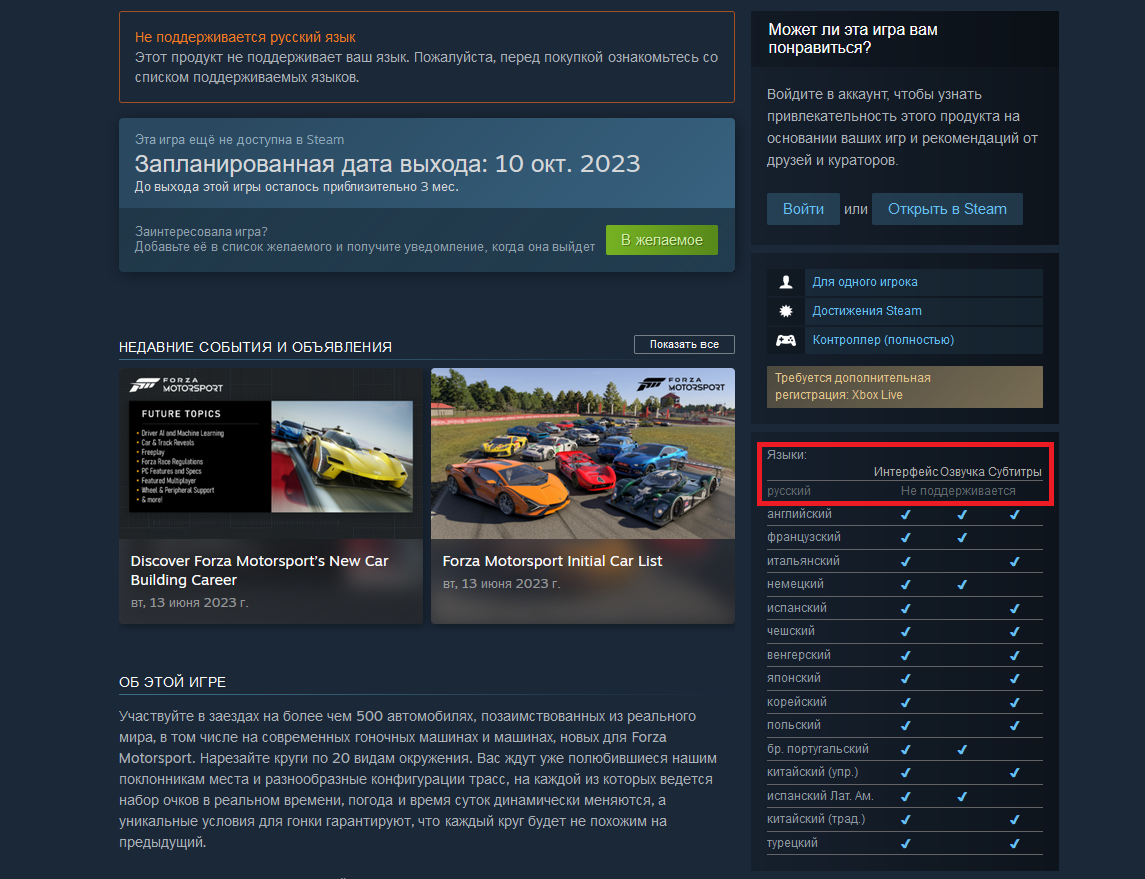Image resolution: width=1145 pixels, height=879 pixels.
Task: Click the Steam achievements star icon
Action: [x=786, y=311]
